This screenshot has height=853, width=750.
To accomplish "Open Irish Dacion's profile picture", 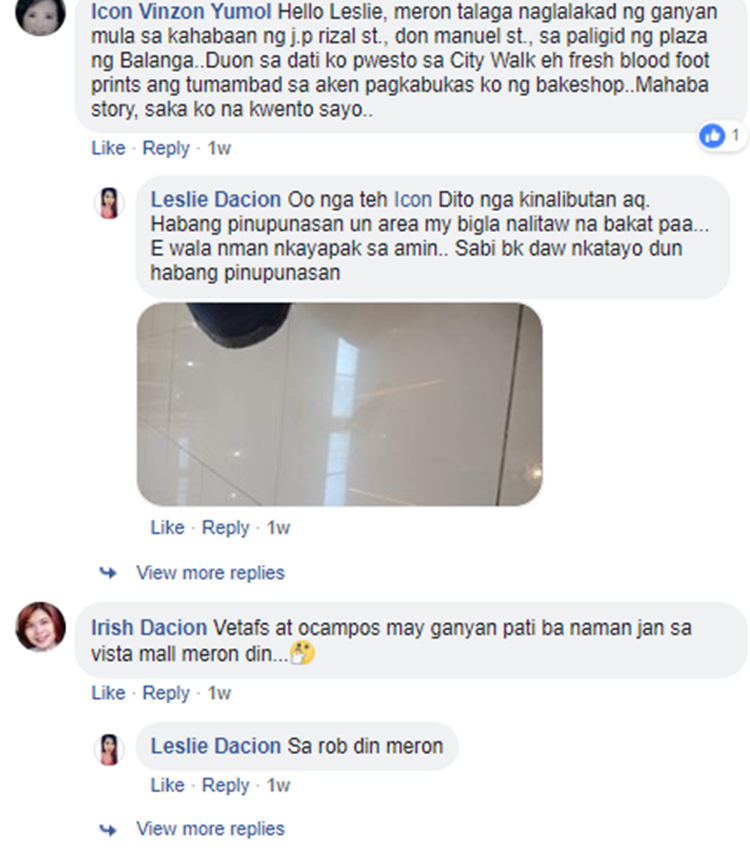I will tap(40, 627).
